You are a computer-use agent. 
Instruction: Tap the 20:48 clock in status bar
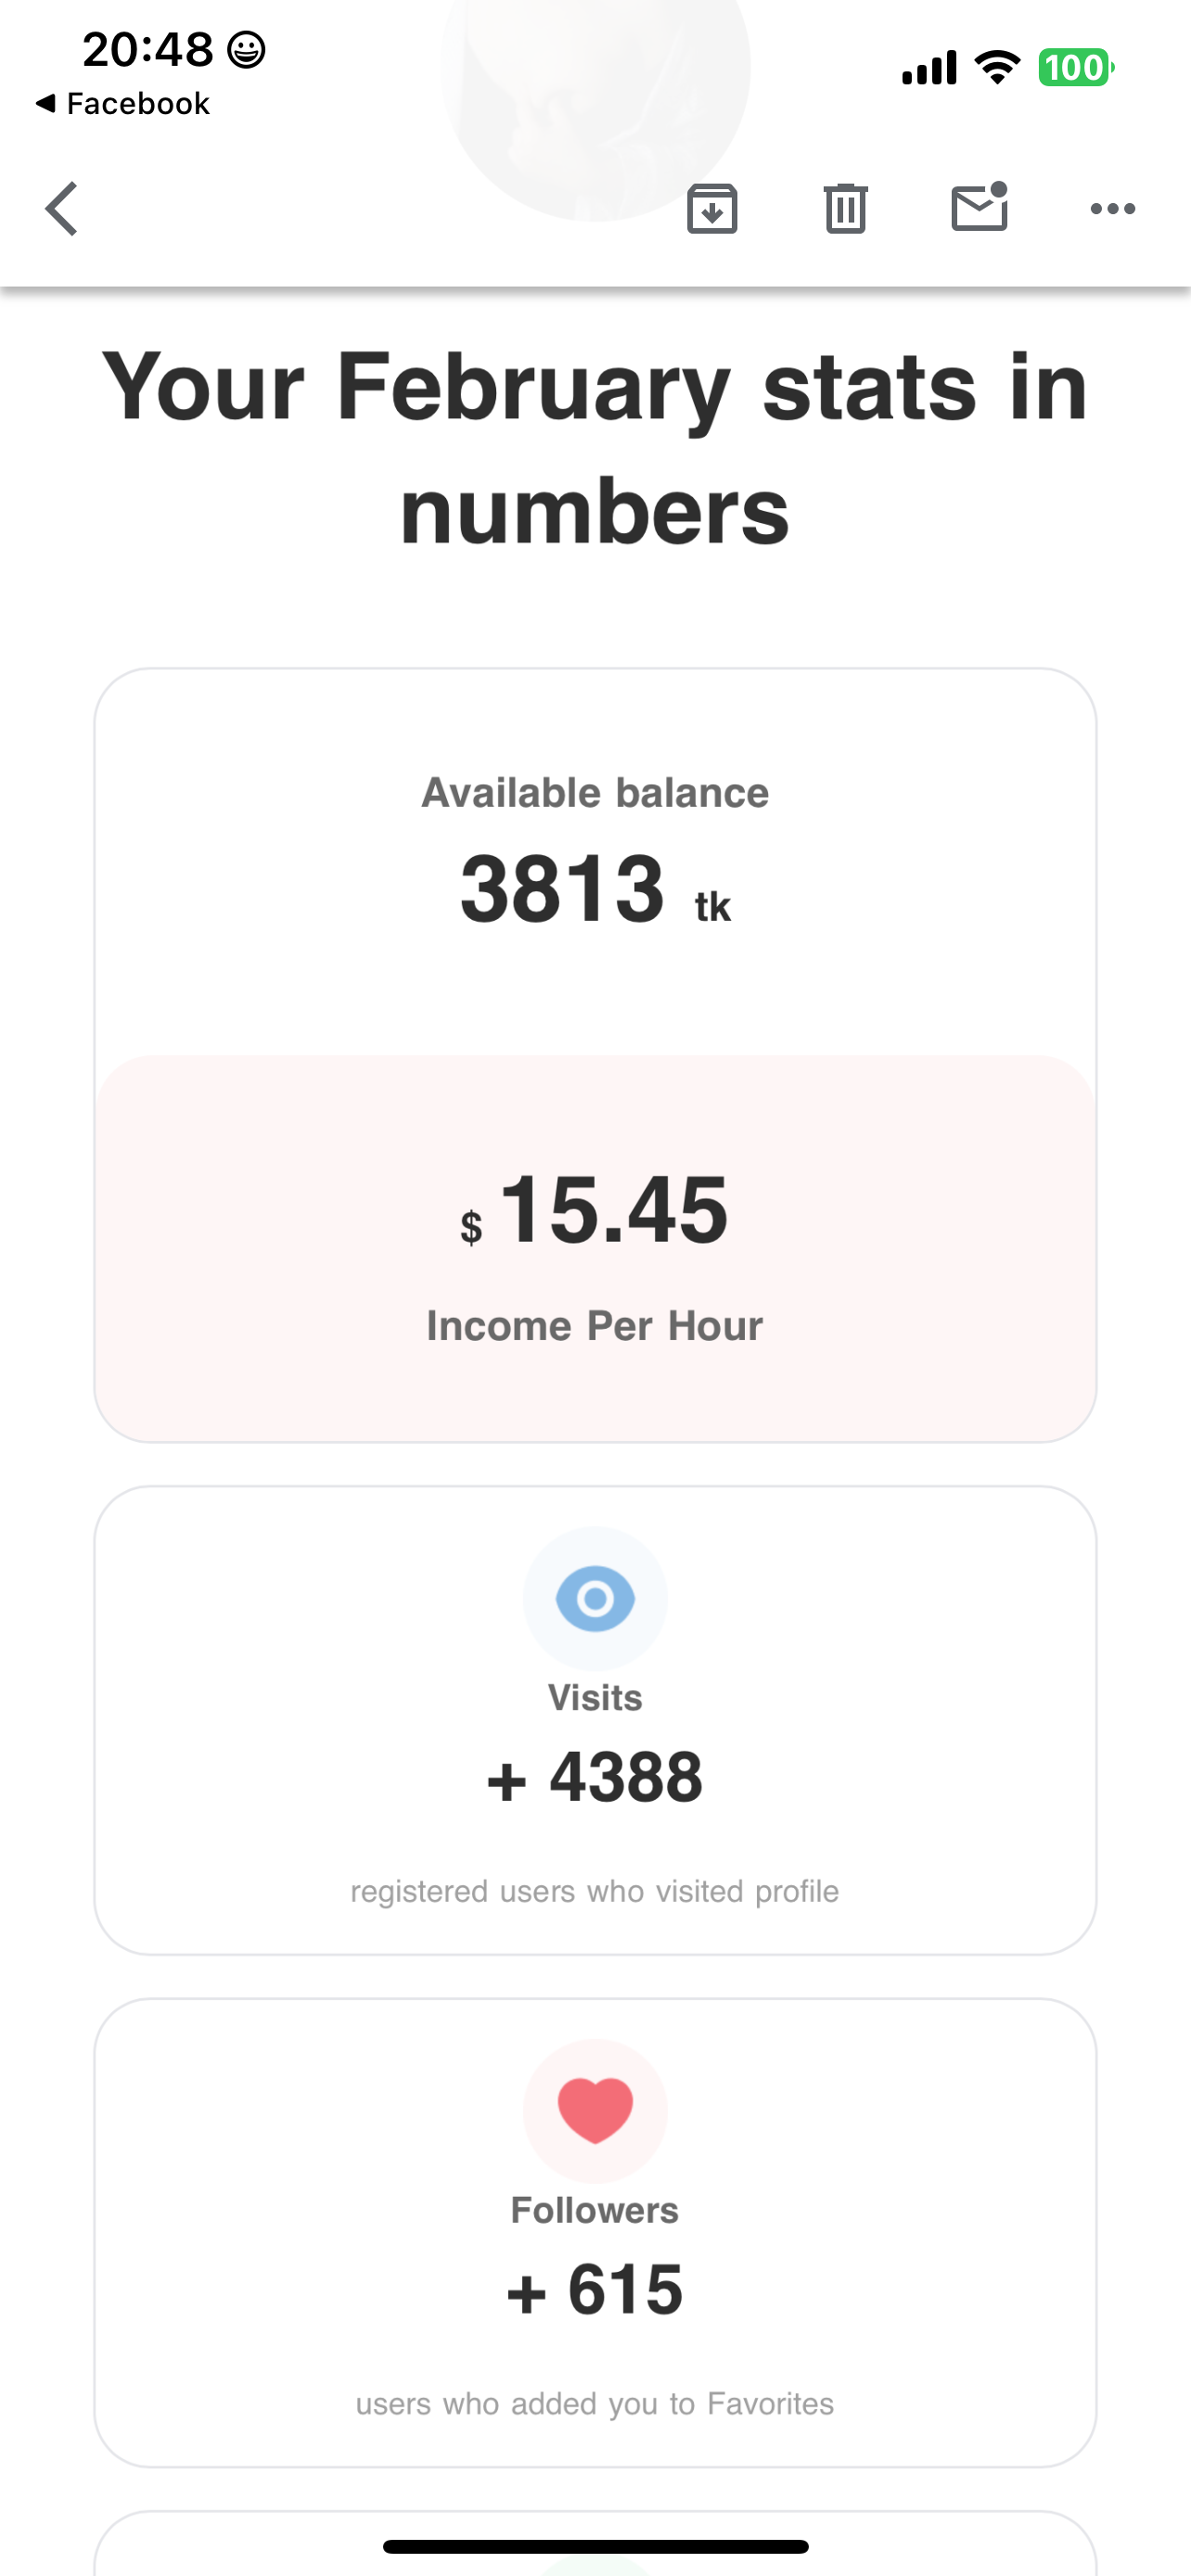(x=148, y=49)
